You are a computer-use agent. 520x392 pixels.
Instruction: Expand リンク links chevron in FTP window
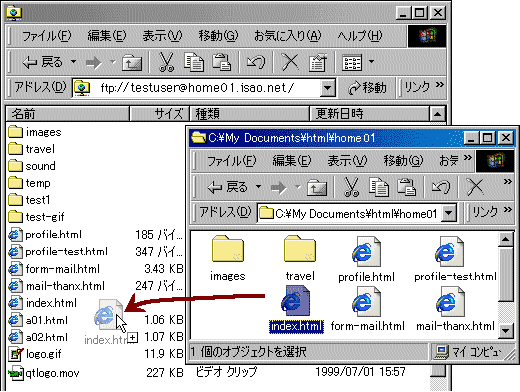click(440, 85)
